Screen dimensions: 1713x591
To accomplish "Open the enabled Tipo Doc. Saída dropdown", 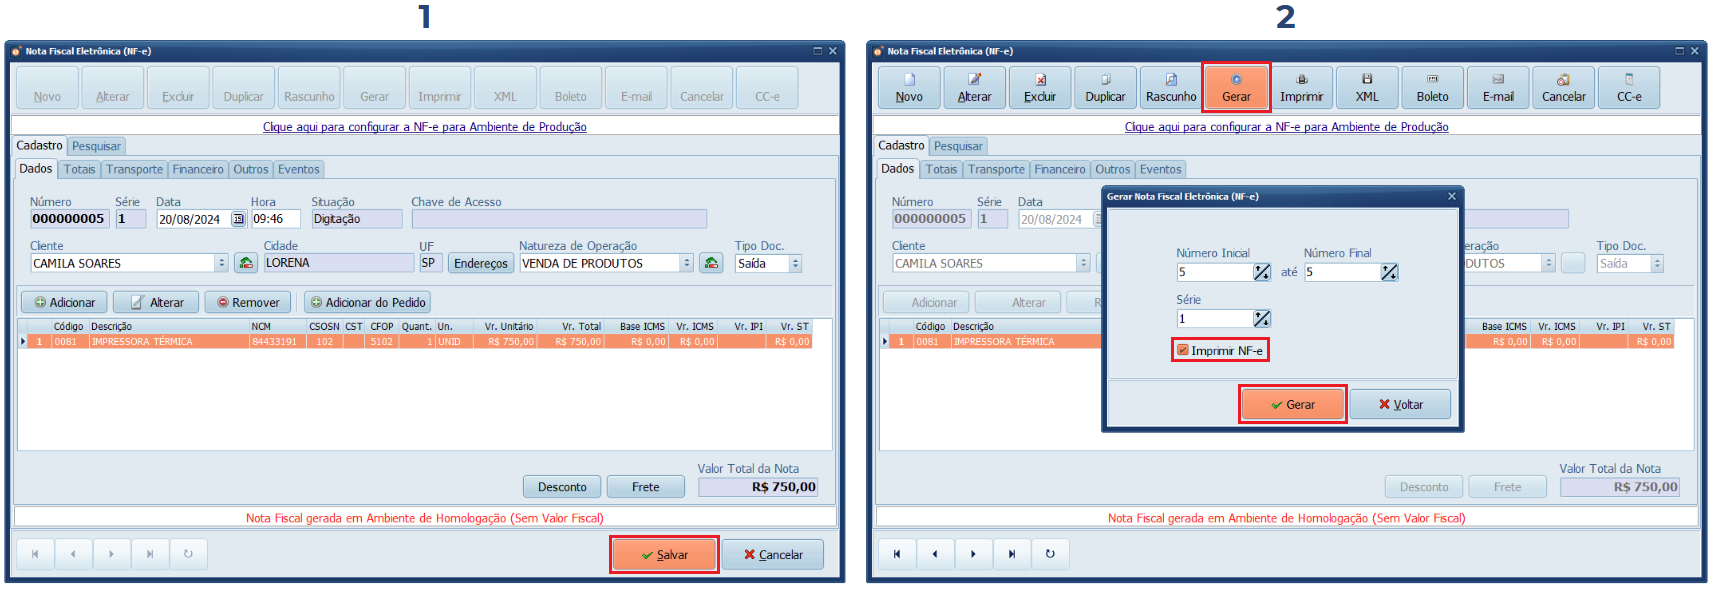I will (x=795, y=264).
